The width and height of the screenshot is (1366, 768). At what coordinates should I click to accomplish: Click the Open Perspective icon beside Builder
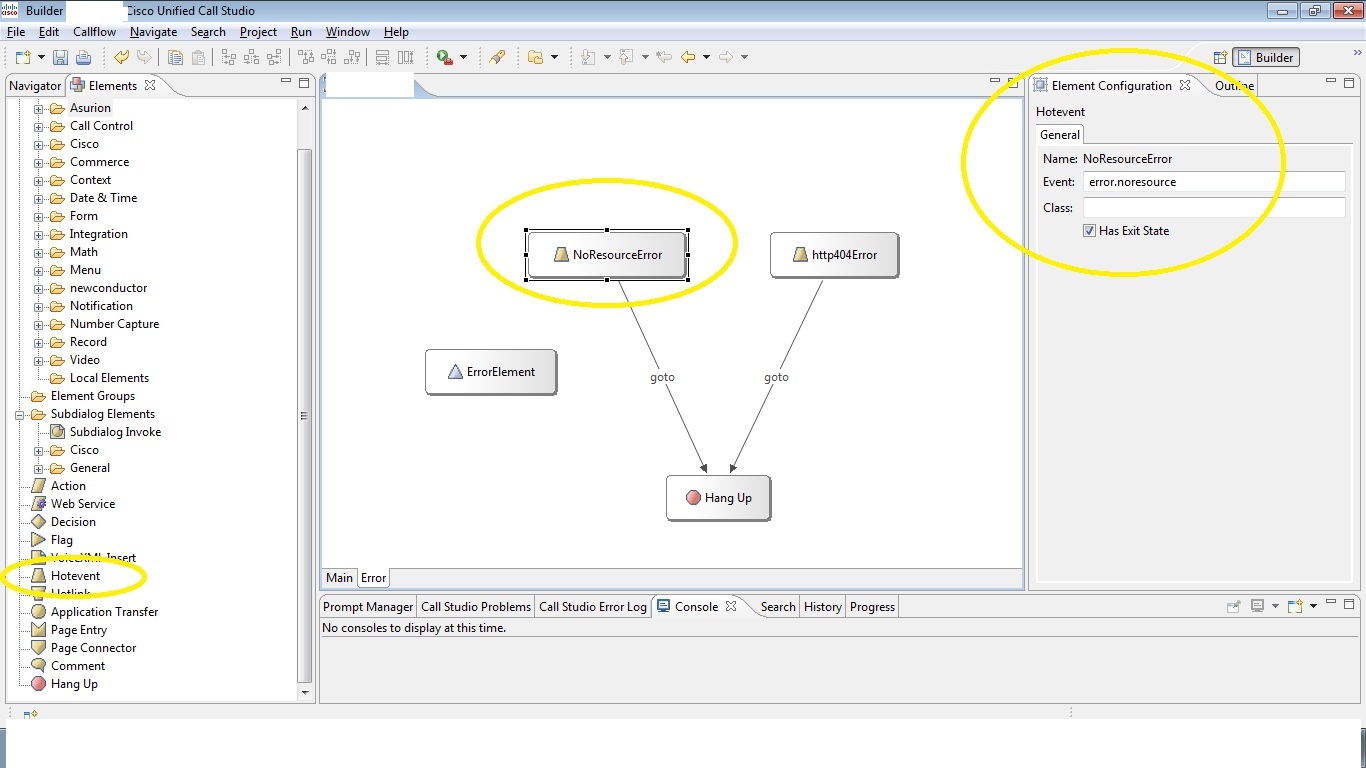click(x=1219, y=58)
